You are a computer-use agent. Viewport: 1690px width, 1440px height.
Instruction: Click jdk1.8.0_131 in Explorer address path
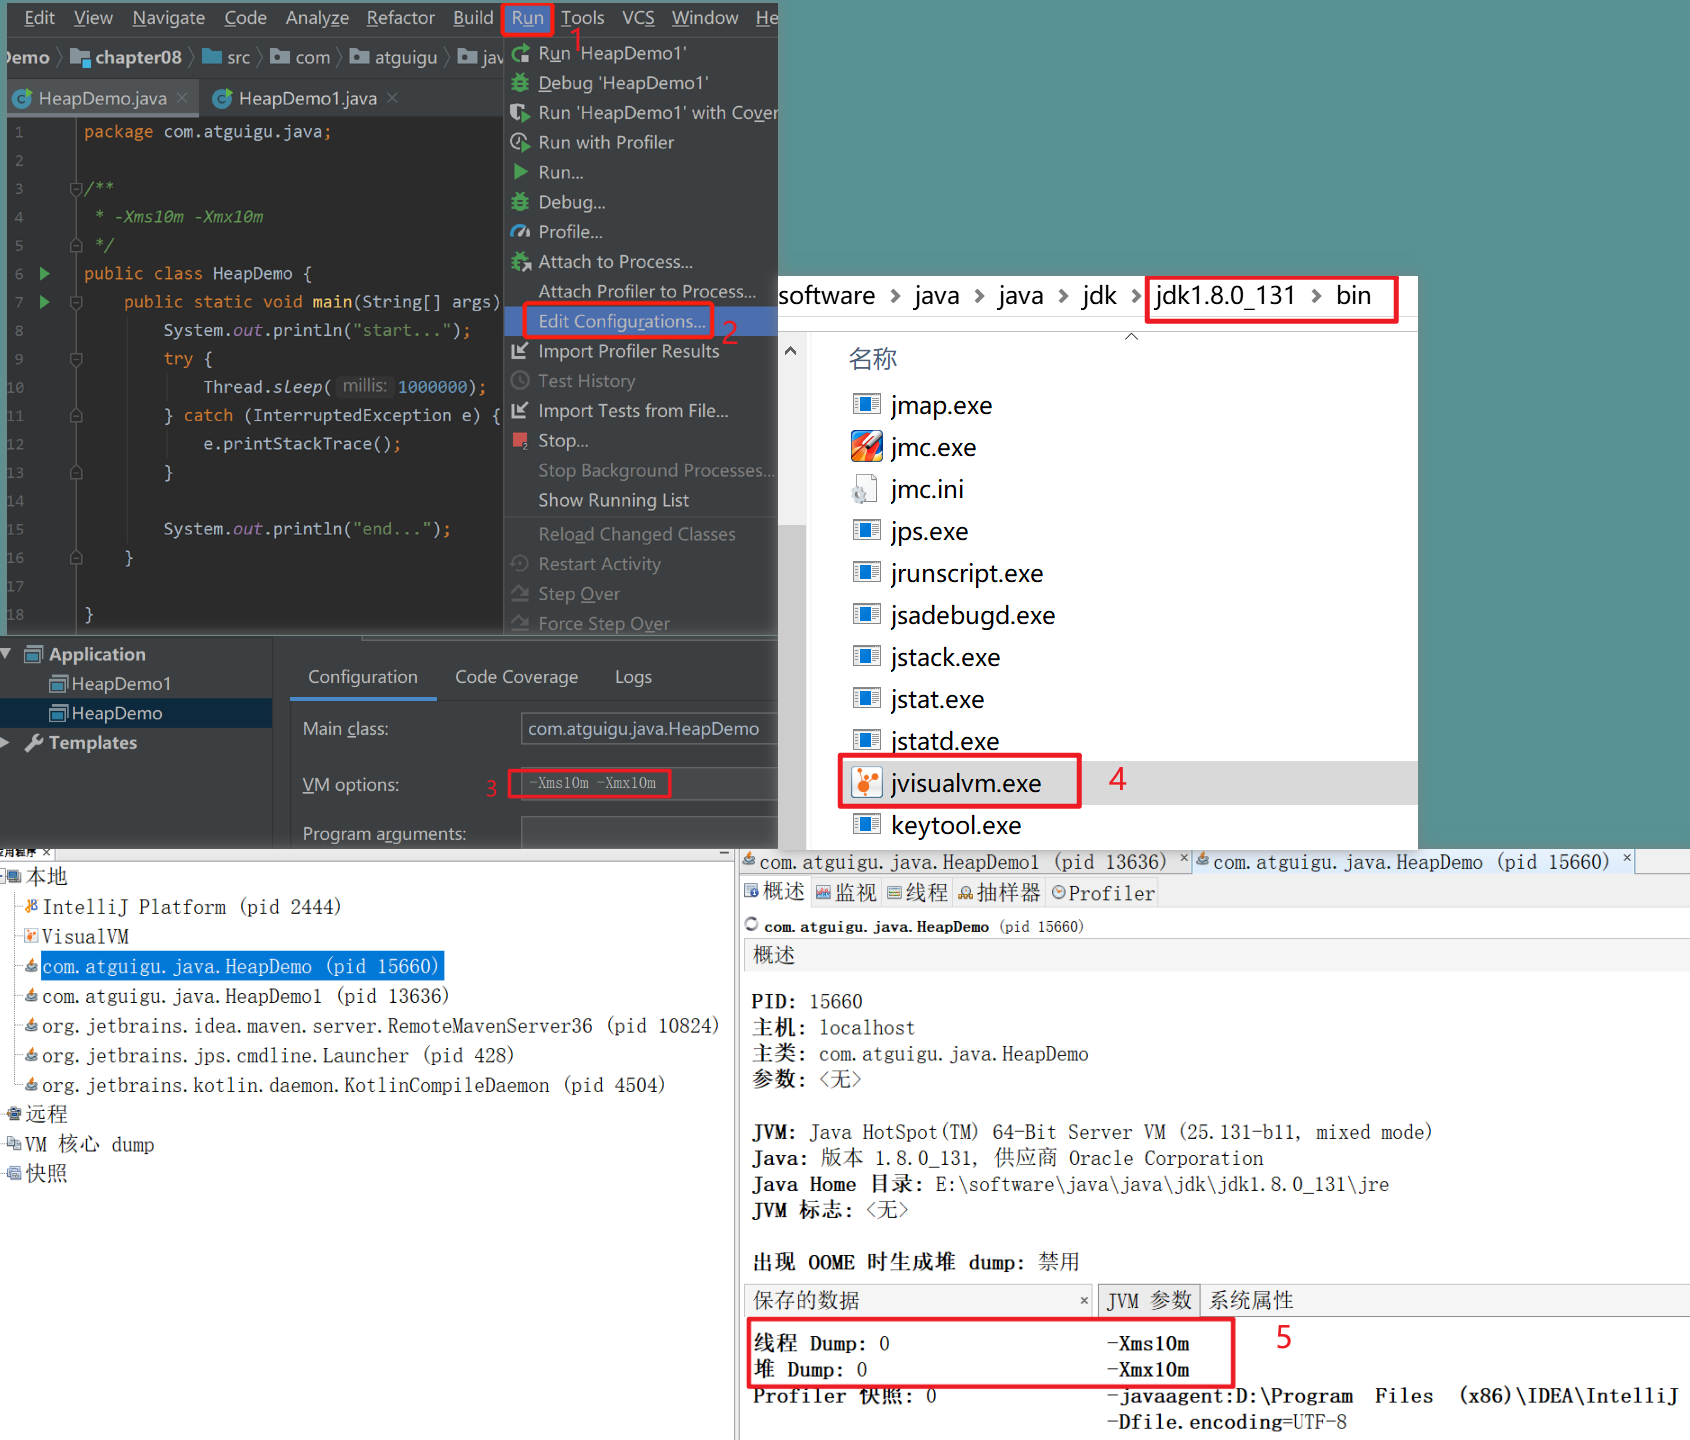click(1225, 296)
